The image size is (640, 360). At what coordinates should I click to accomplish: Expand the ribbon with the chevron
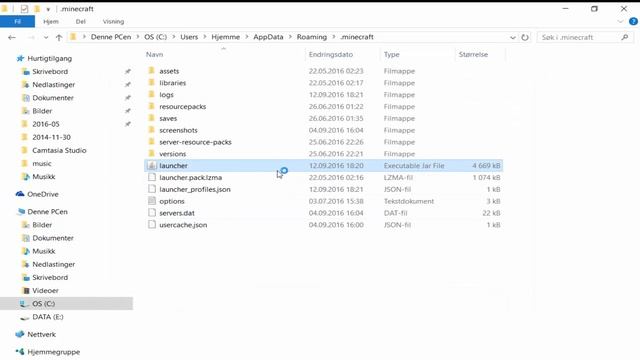[620, 22]
